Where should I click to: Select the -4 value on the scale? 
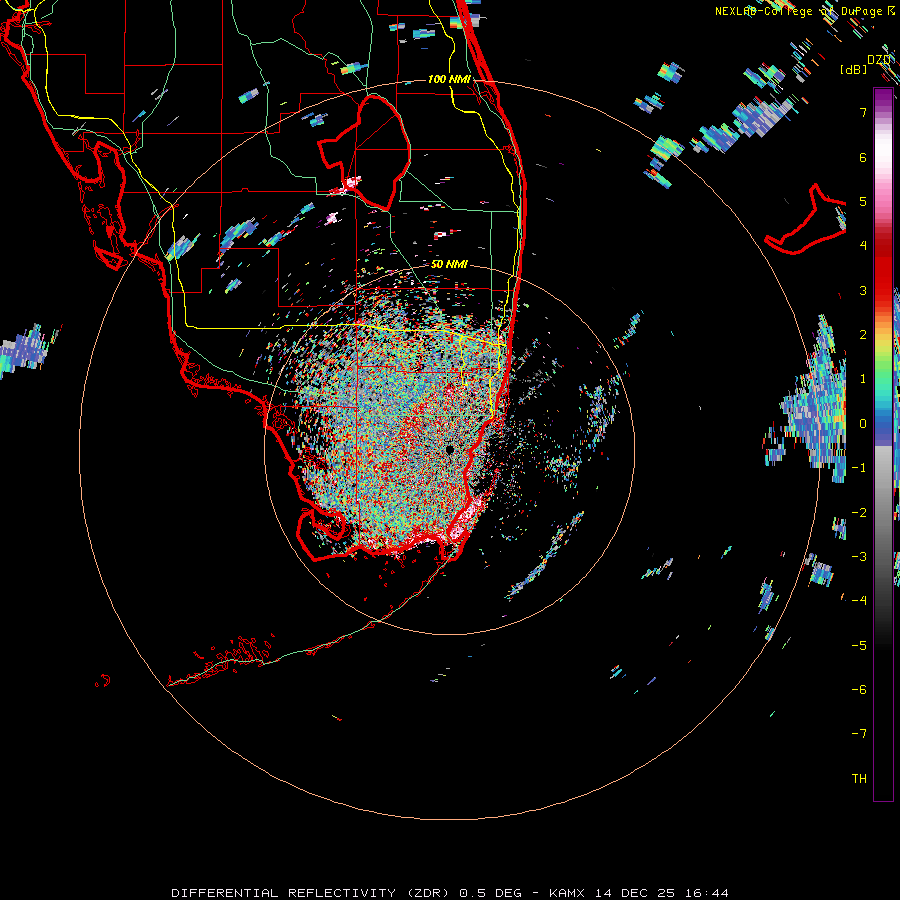[859, 601]
